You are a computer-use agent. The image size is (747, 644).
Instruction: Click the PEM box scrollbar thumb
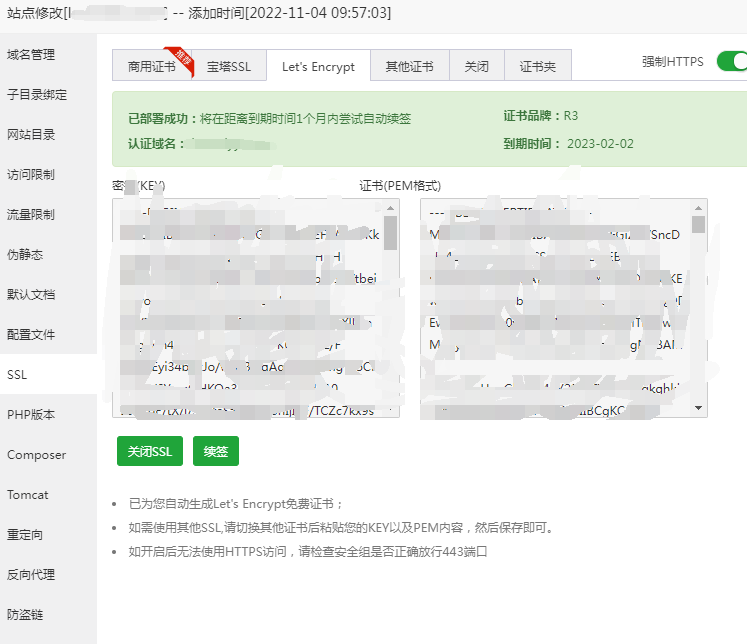698,224
